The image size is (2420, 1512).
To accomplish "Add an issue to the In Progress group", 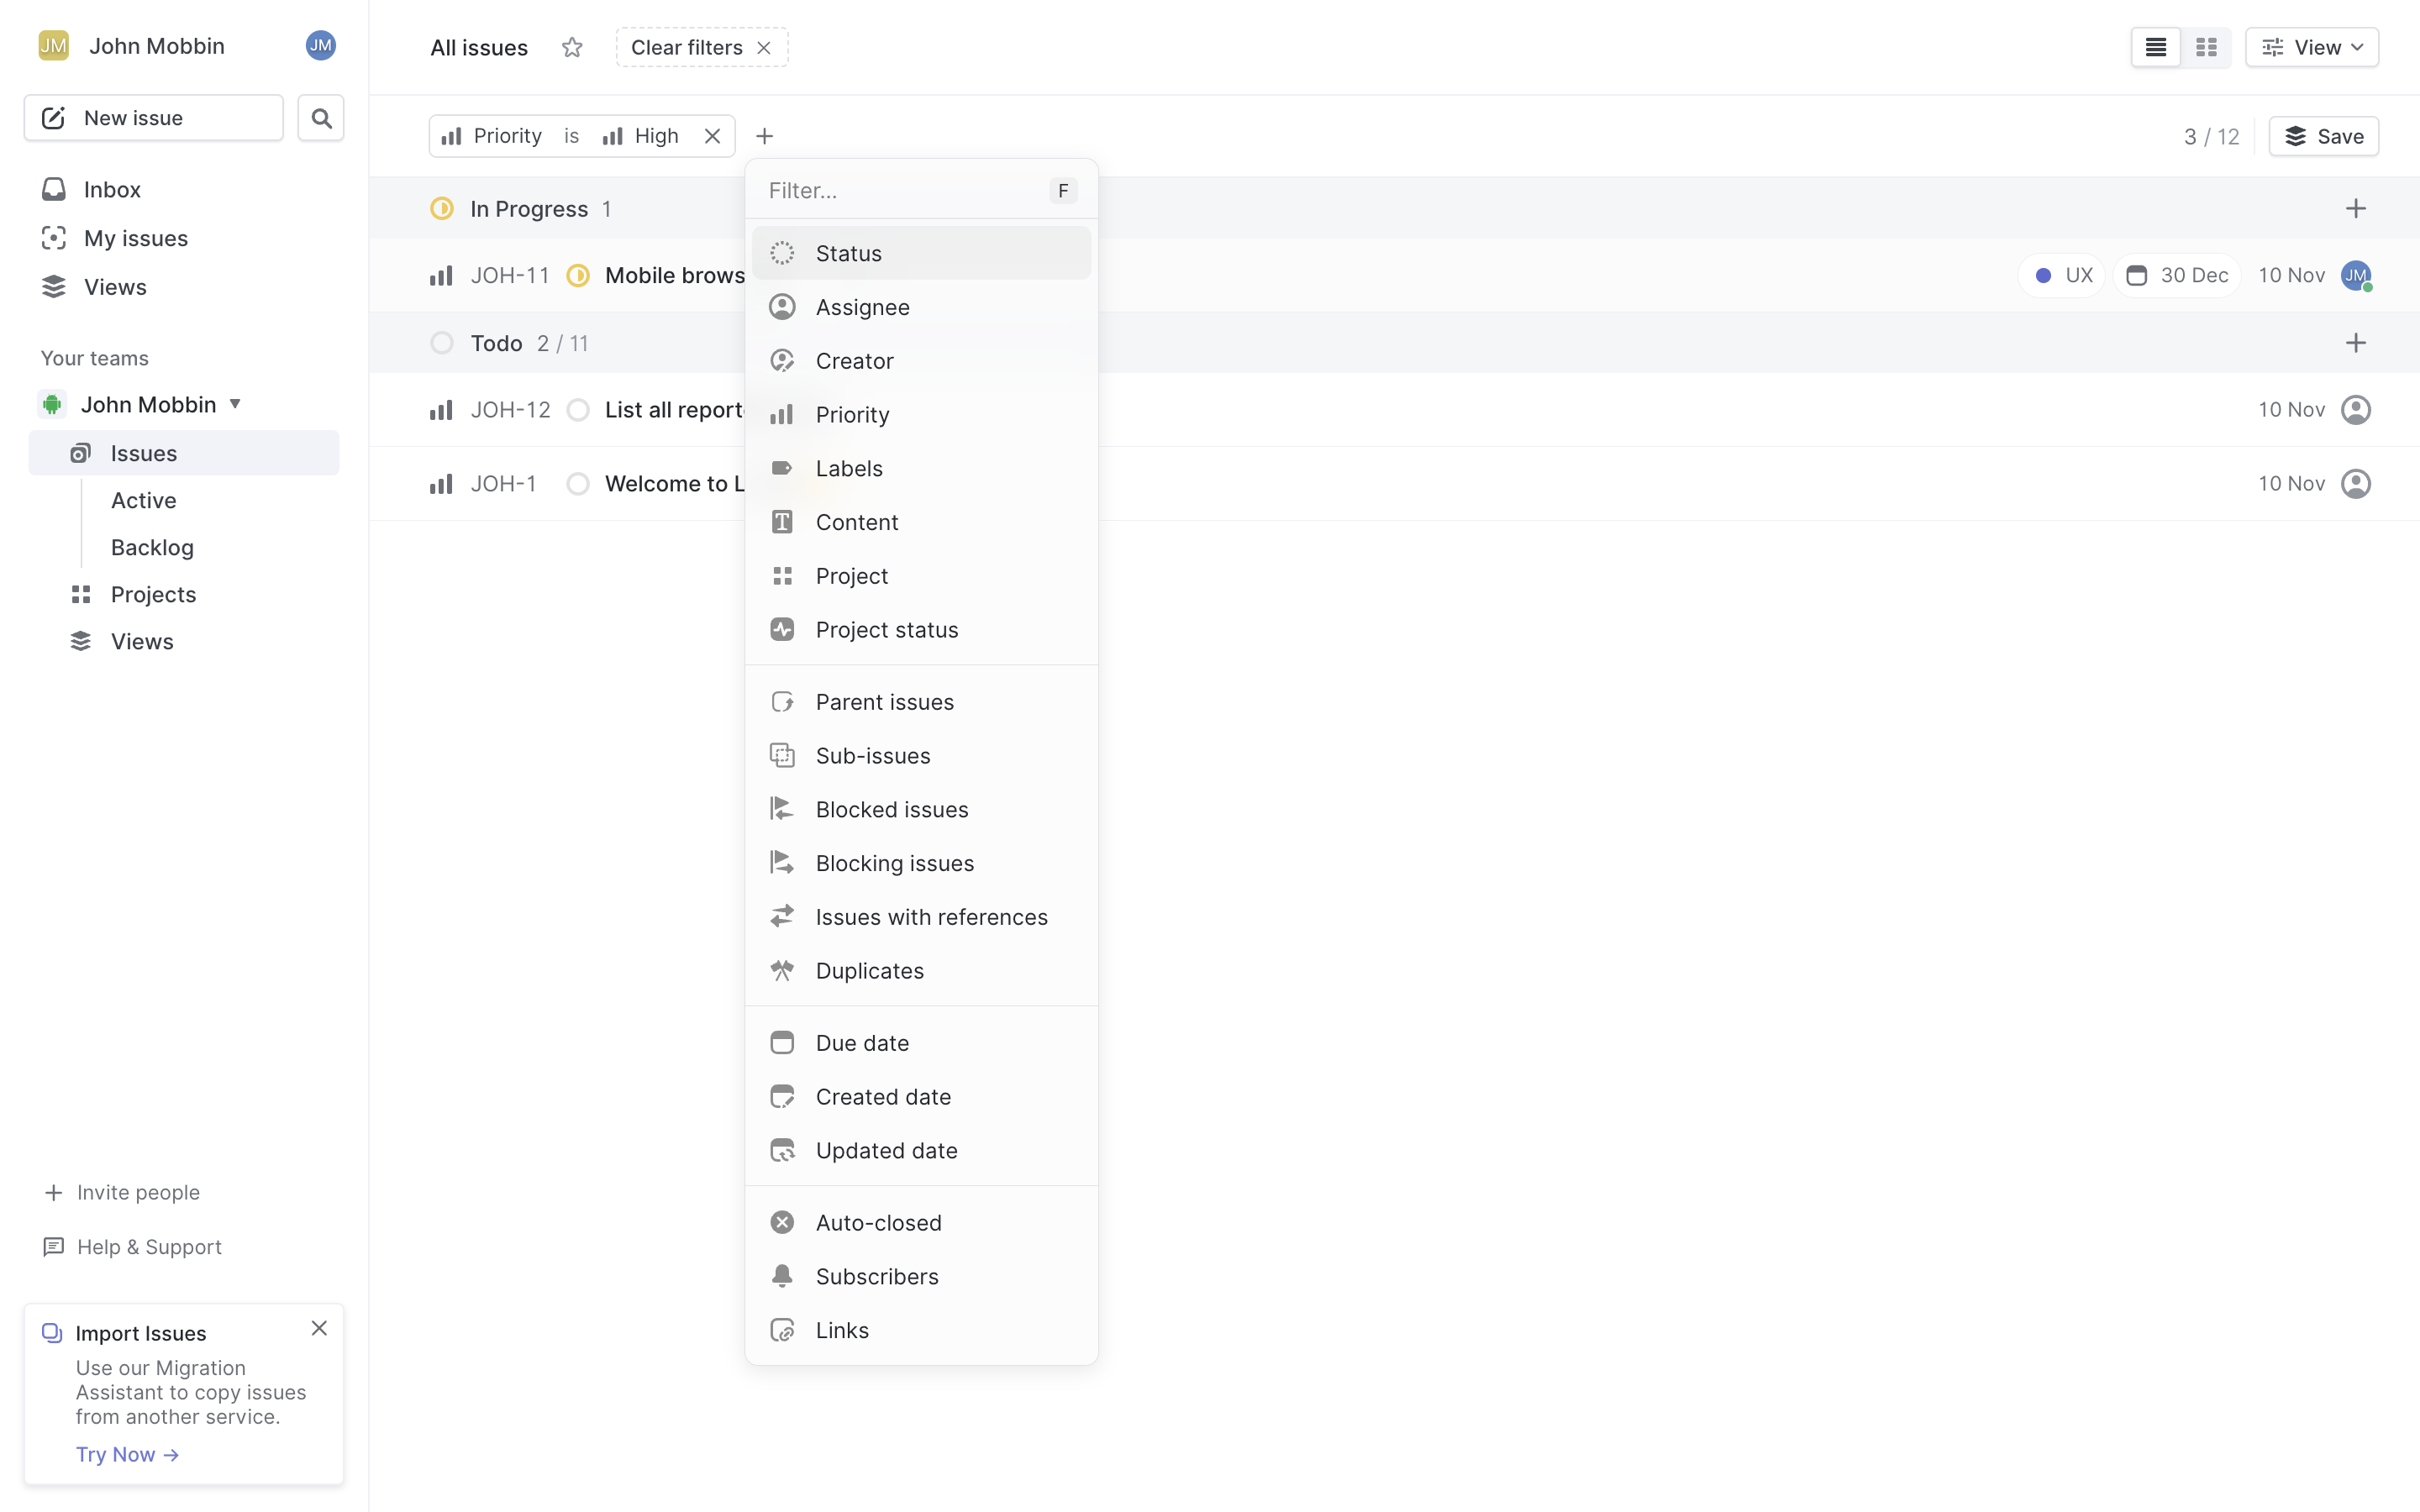I will coord(2356,208).
